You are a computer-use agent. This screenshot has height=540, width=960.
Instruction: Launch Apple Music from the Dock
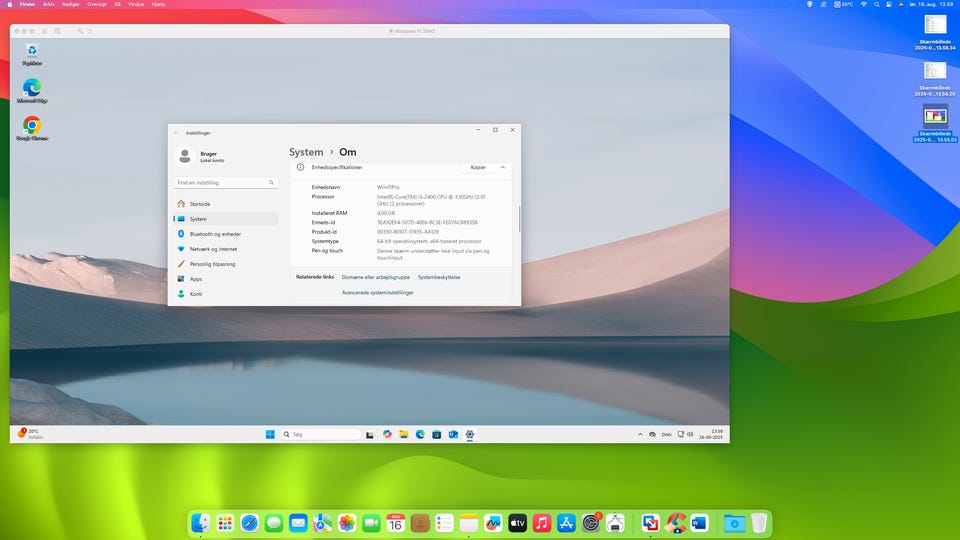[x=542, y=523]
